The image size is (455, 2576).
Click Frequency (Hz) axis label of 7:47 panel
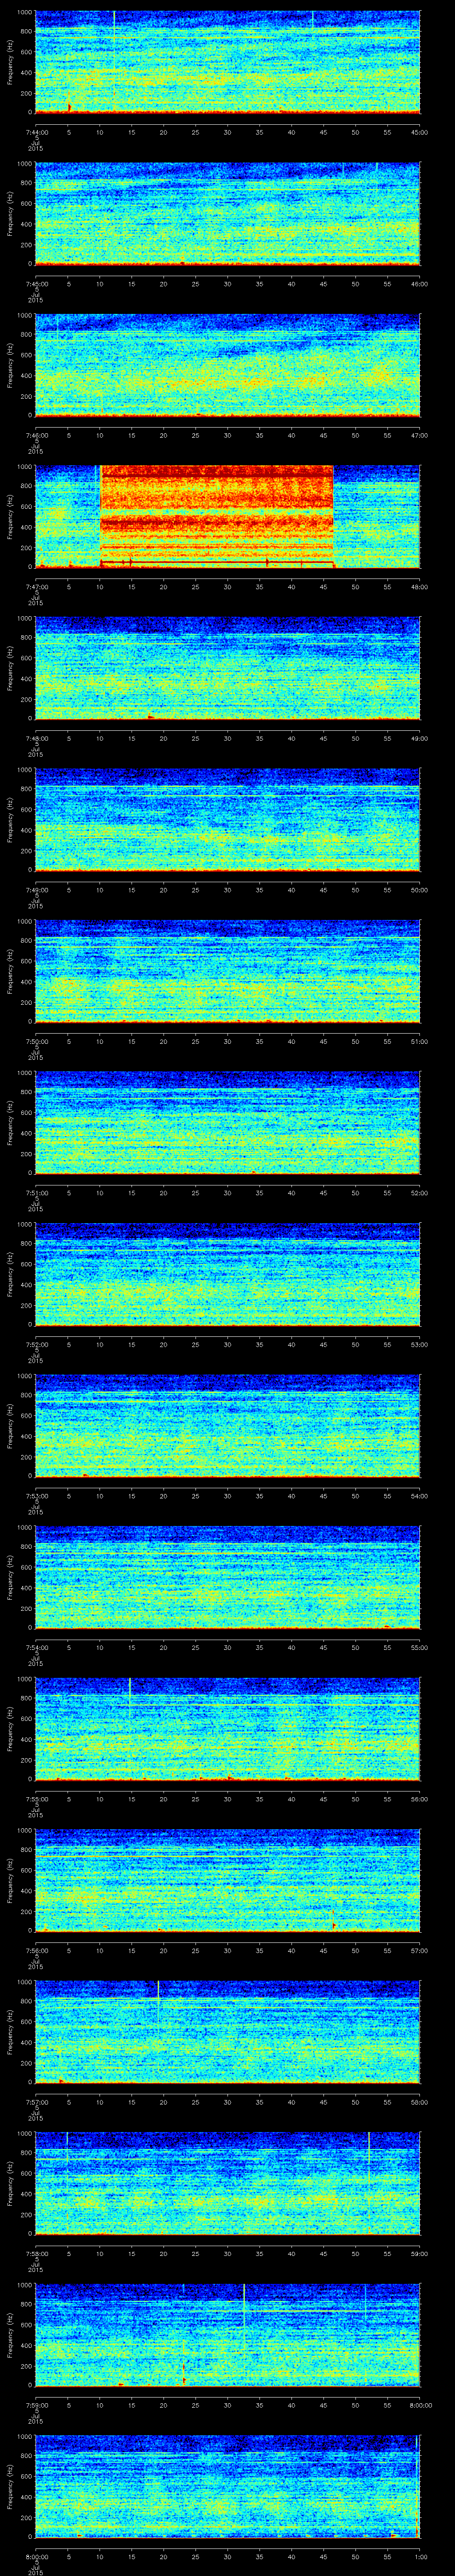[x=10, y=516]
